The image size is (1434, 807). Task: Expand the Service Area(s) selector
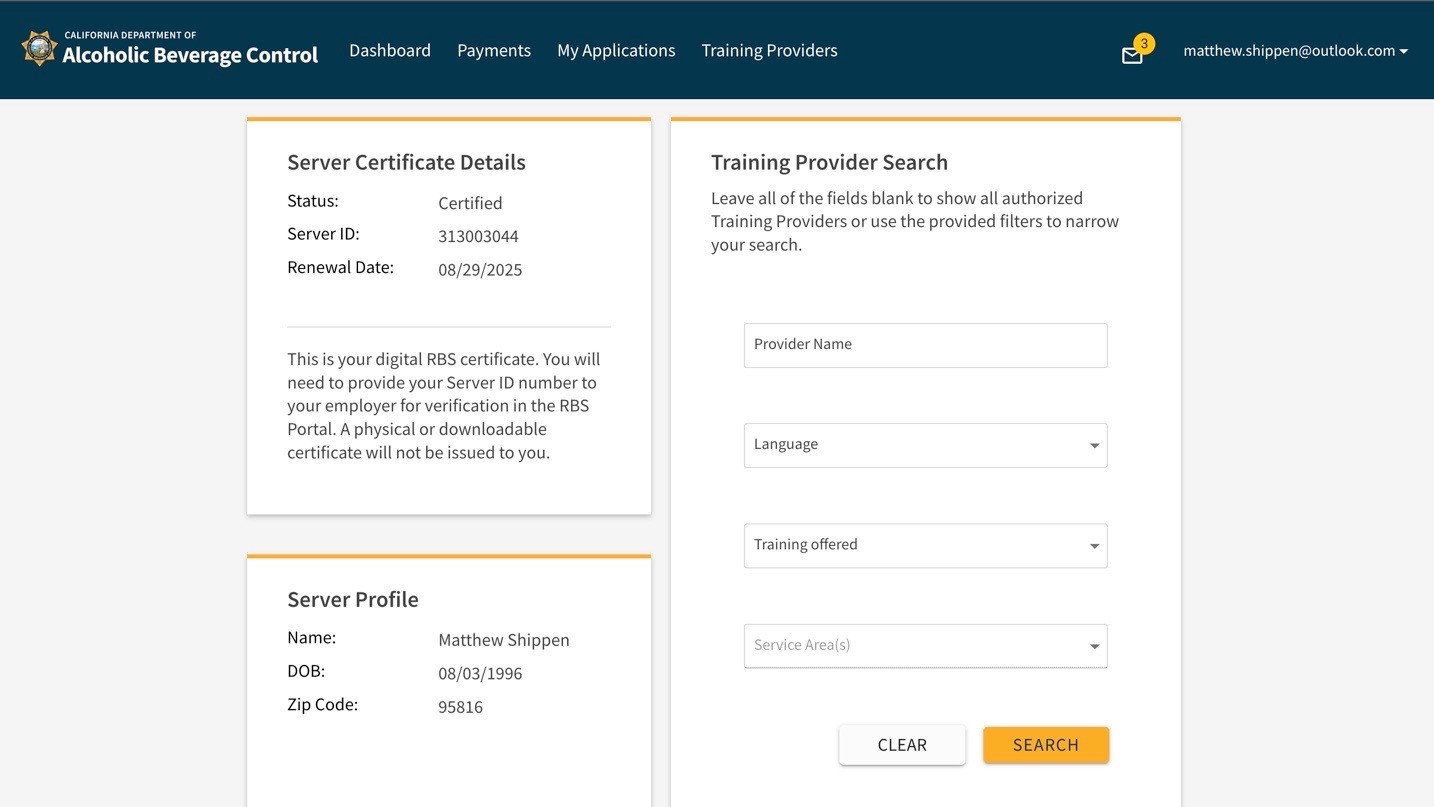[x=925, y=646]
